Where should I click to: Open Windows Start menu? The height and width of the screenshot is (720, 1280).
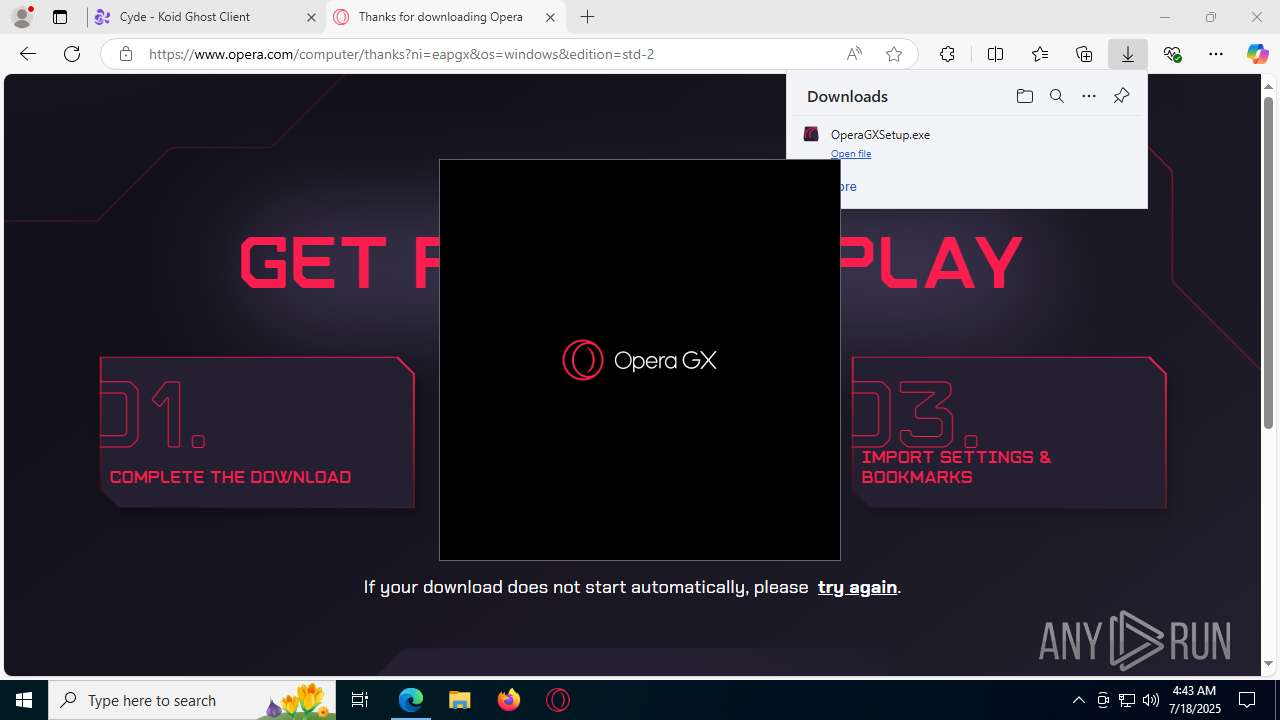coord(24,700)
